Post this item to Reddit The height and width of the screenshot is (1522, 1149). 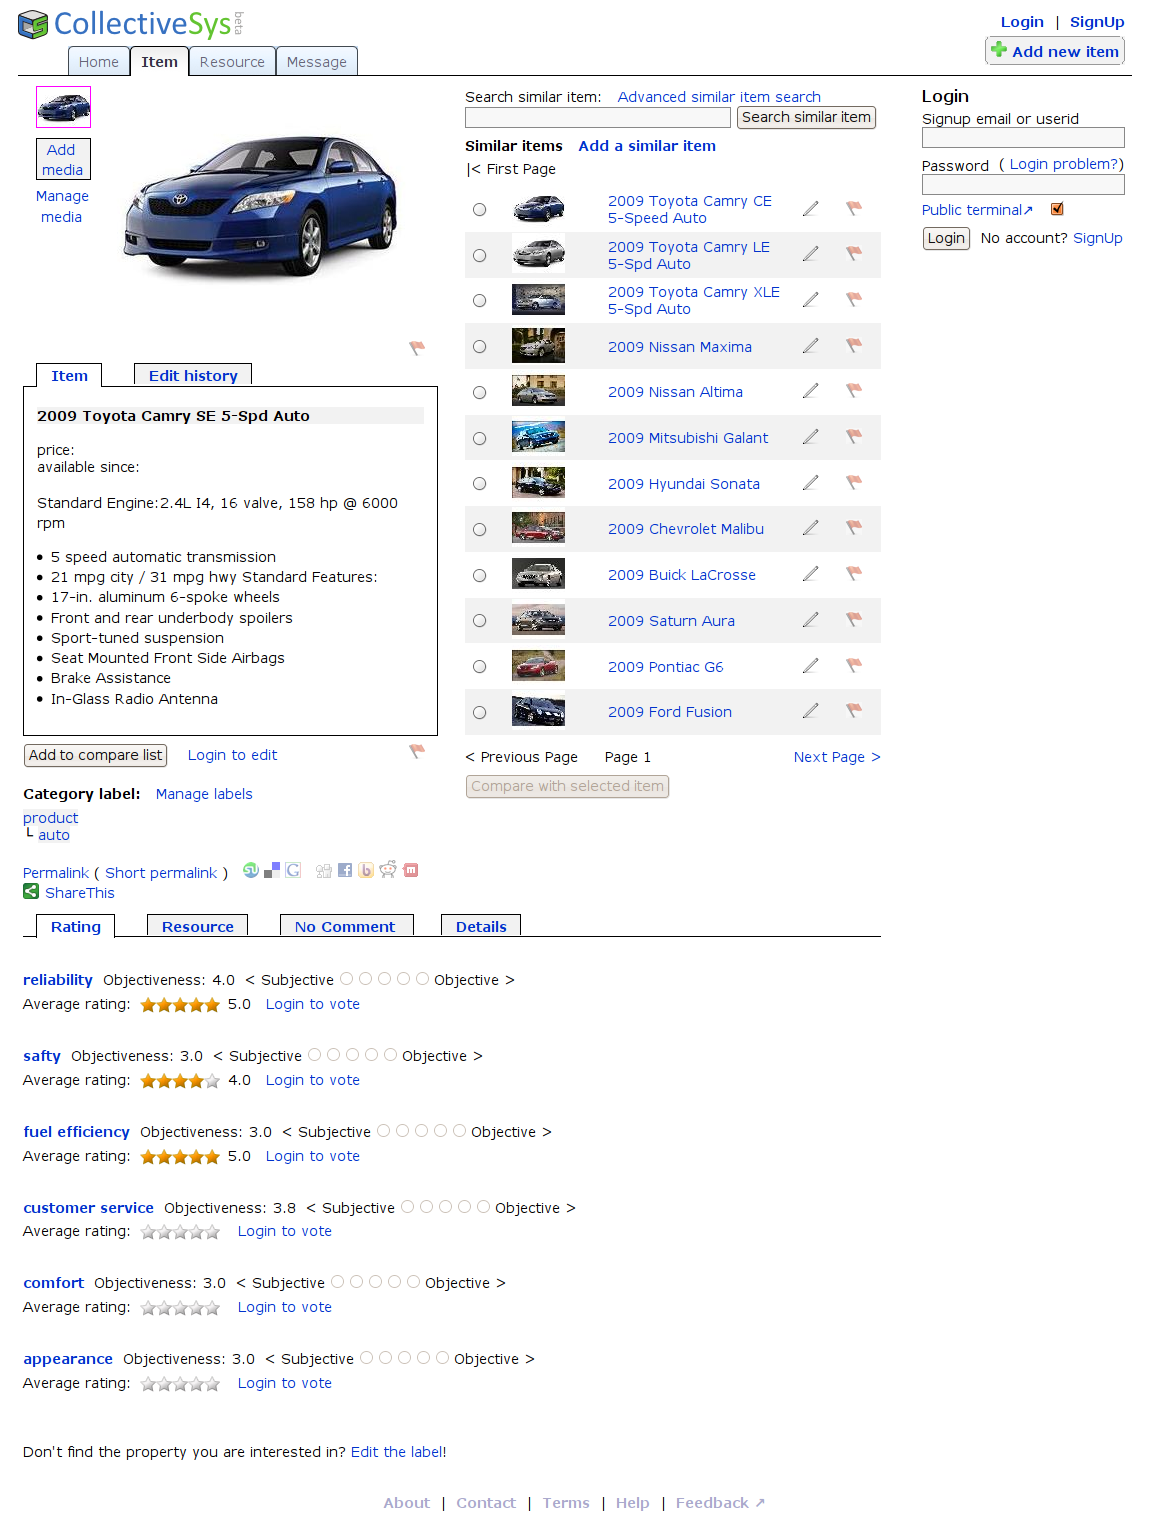point(388,870)
